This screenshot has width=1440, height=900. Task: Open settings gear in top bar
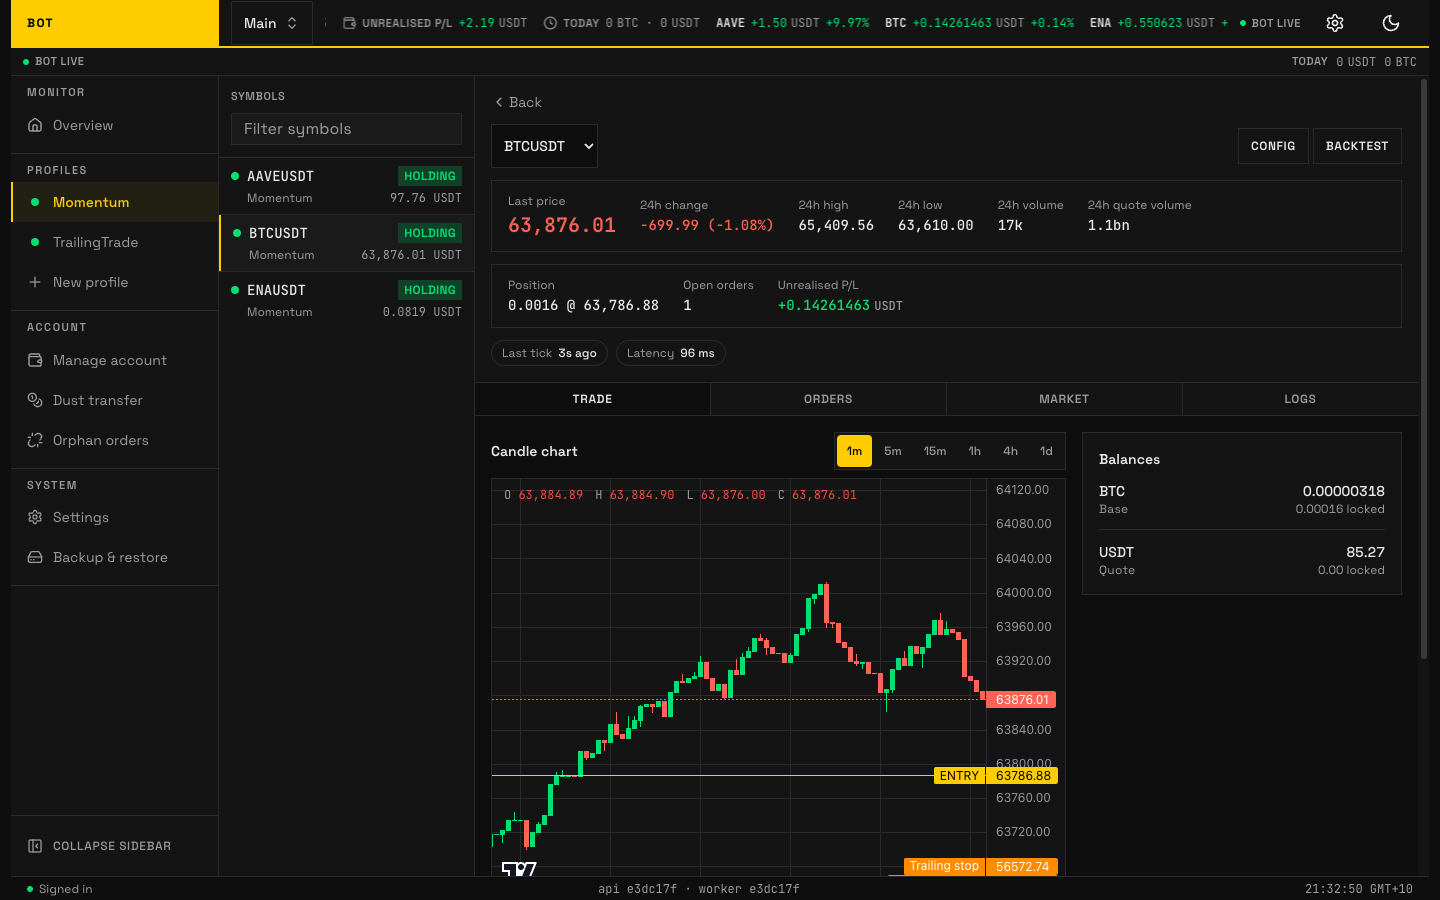coord(1335,23)
